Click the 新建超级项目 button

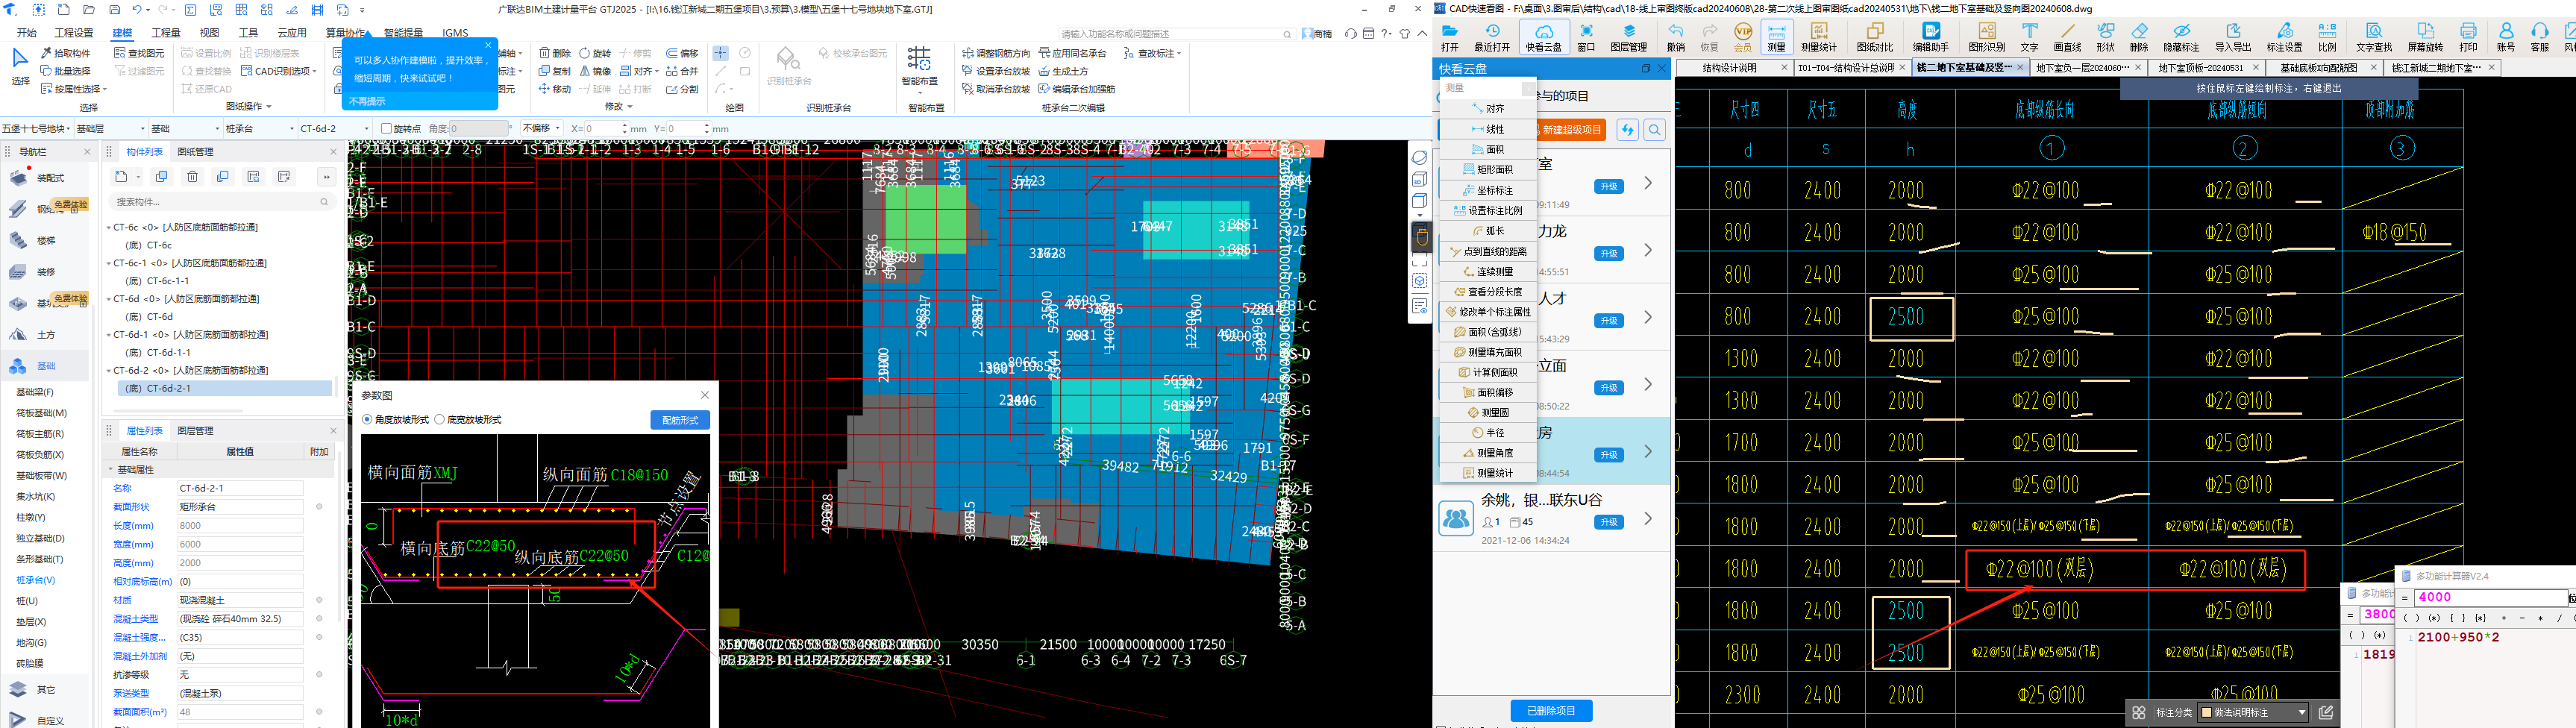[x=1572, y=130]
